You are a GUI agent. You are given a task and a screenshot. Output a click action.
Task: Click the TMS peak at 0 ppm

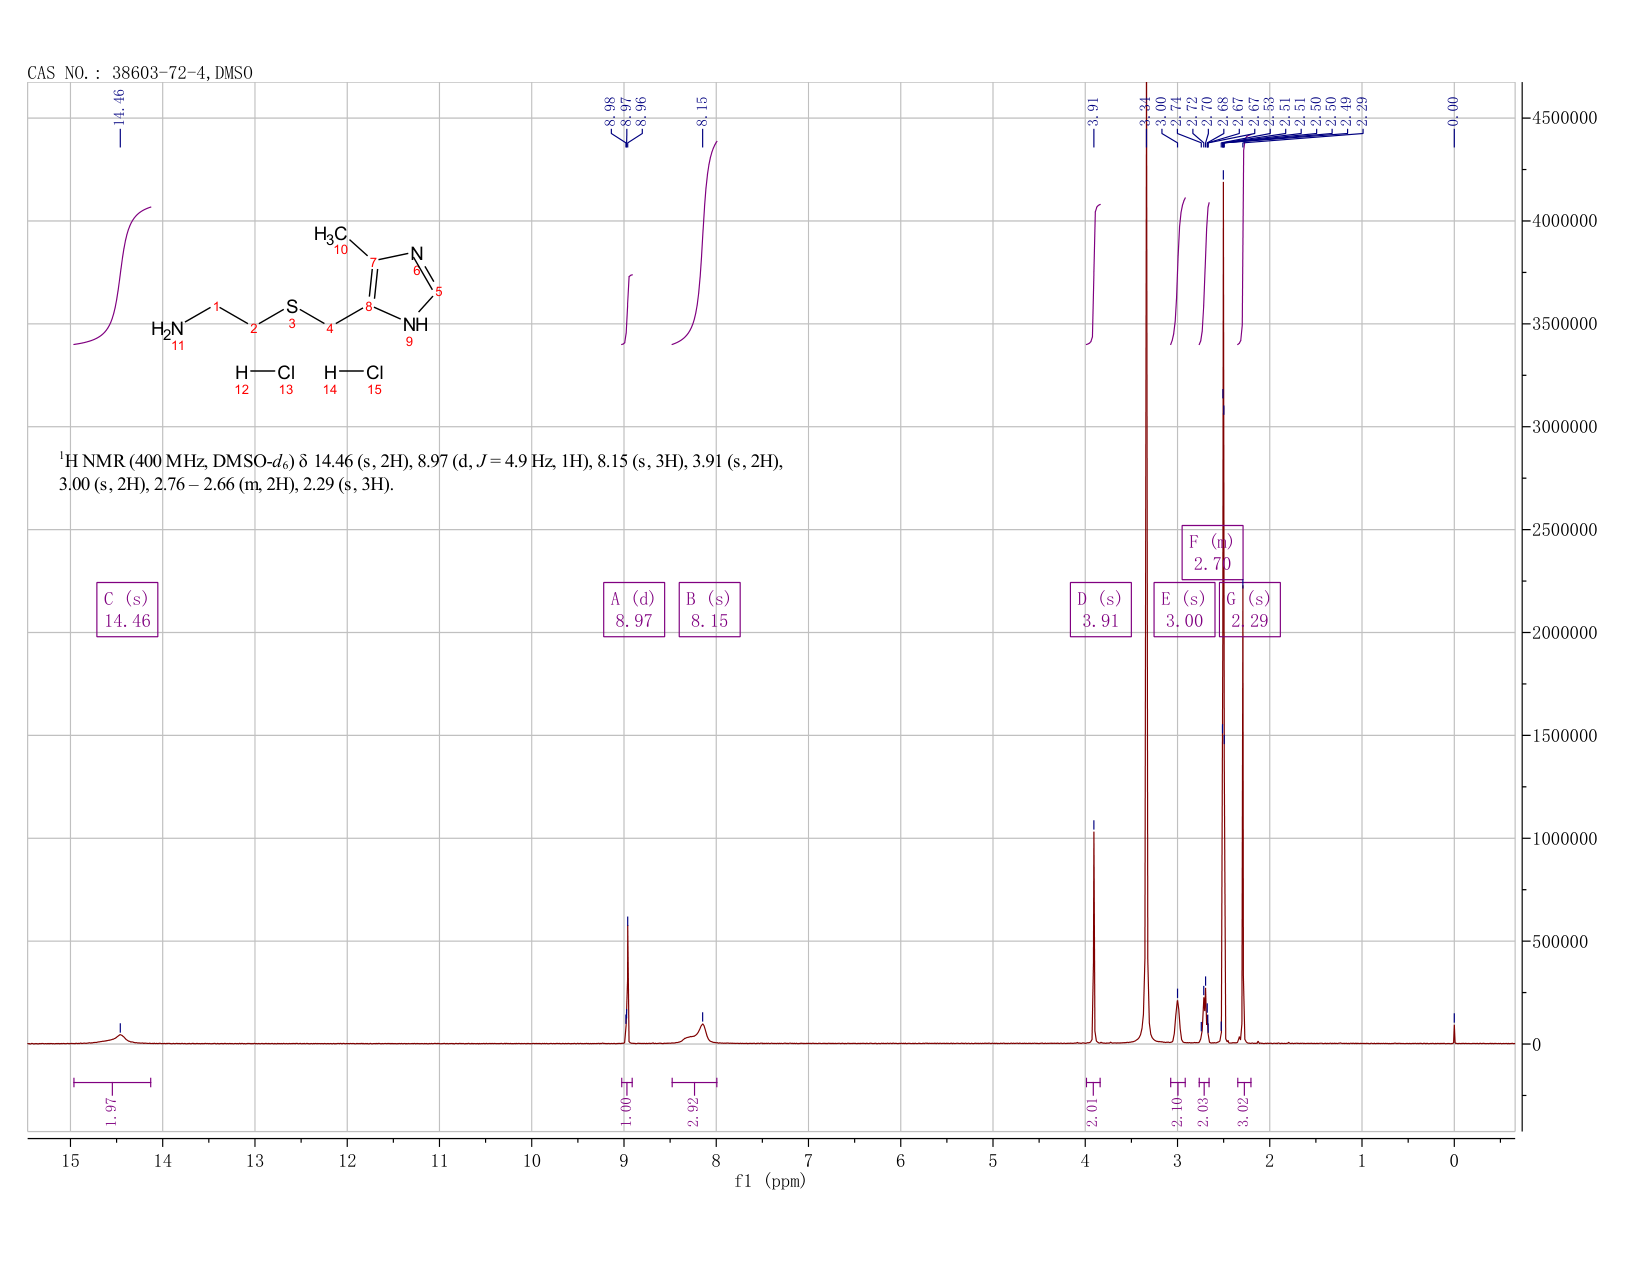click(1454, 1033)
